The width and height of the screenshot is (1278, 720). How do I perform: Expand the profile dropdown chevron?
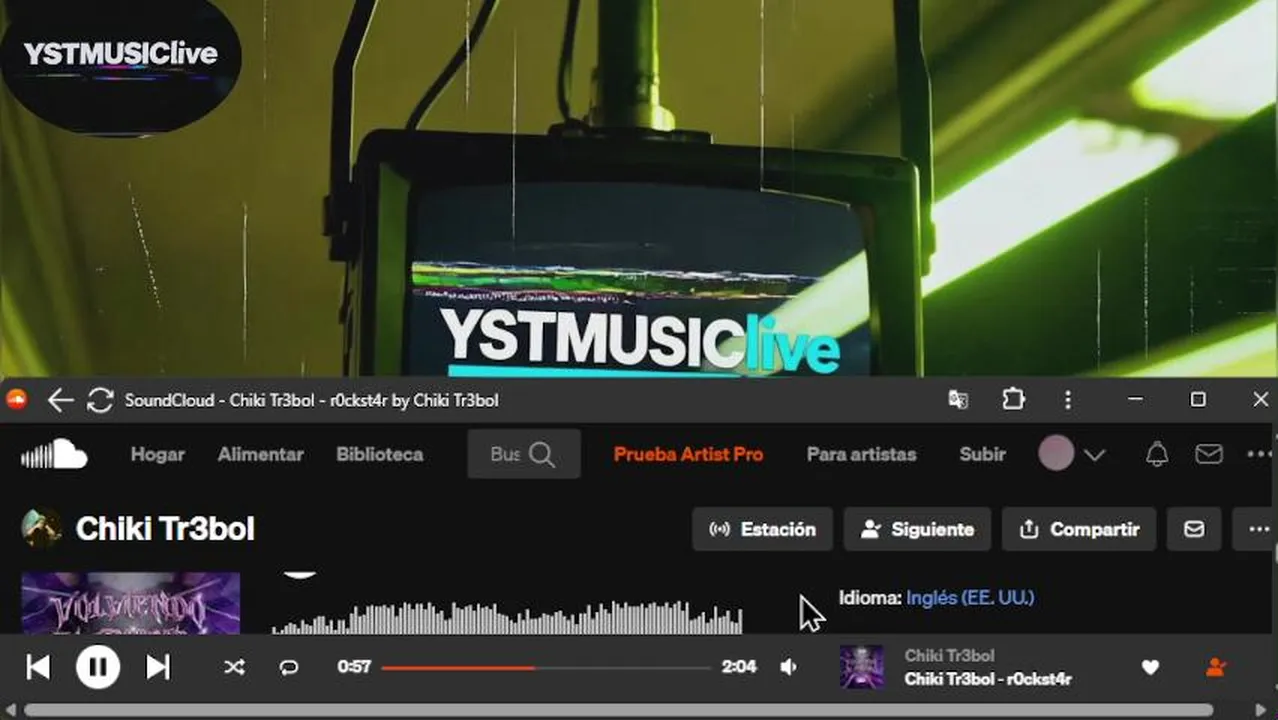[1094, 455]
